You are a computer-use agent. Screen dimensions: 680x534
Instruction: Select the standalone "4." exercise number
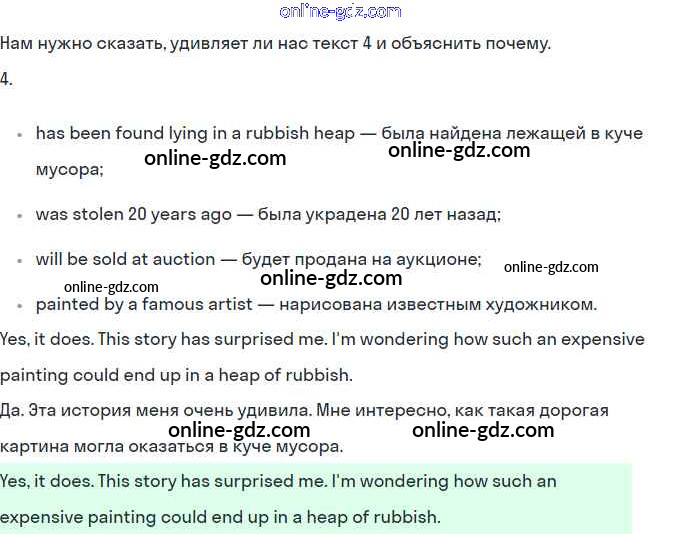[7, 79]
